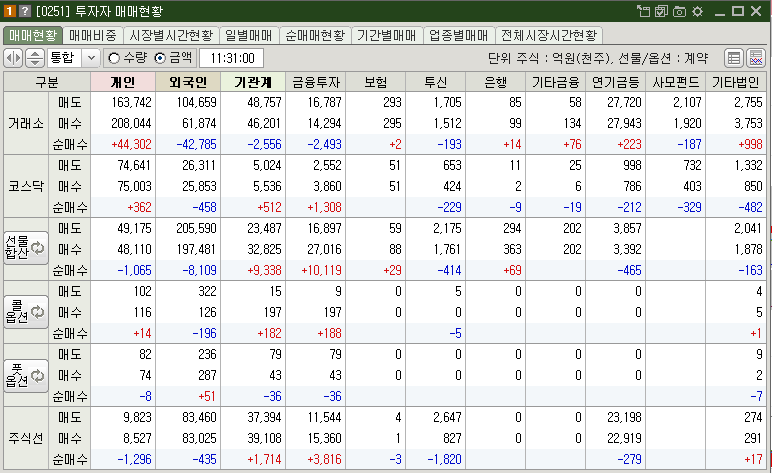Click the 외국인 column header

coord(188,82)
